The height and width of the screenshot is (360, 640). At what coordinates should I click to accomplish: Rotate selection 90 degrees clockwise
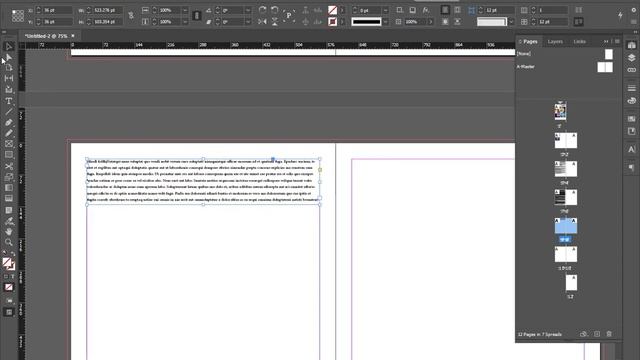click(262, 10)
